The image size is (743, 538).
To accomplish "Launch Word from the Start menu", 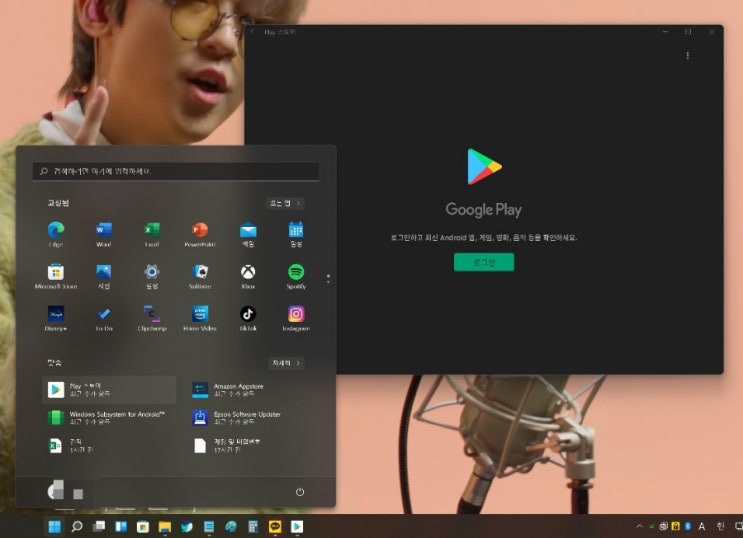I will click(x=104, y=234).
